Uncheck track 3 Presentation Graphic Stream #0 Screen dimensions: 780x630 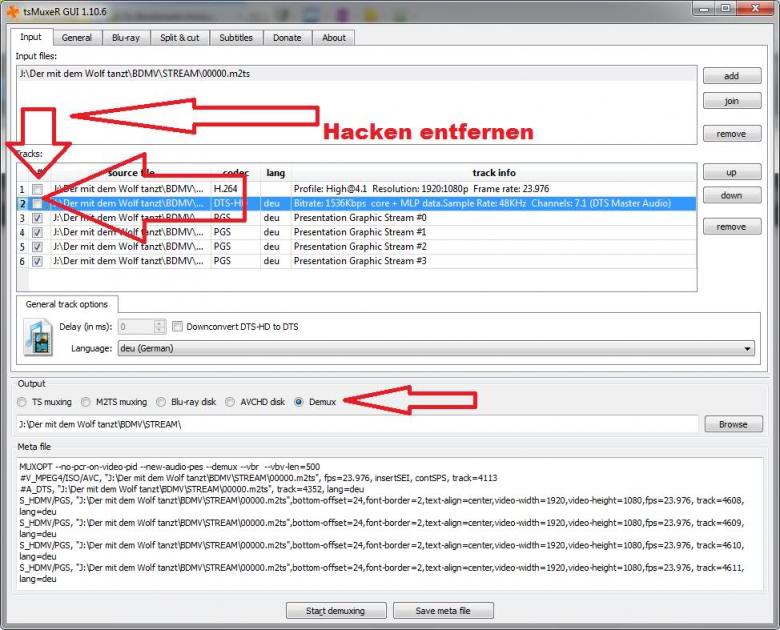click(x=37, y=218)
